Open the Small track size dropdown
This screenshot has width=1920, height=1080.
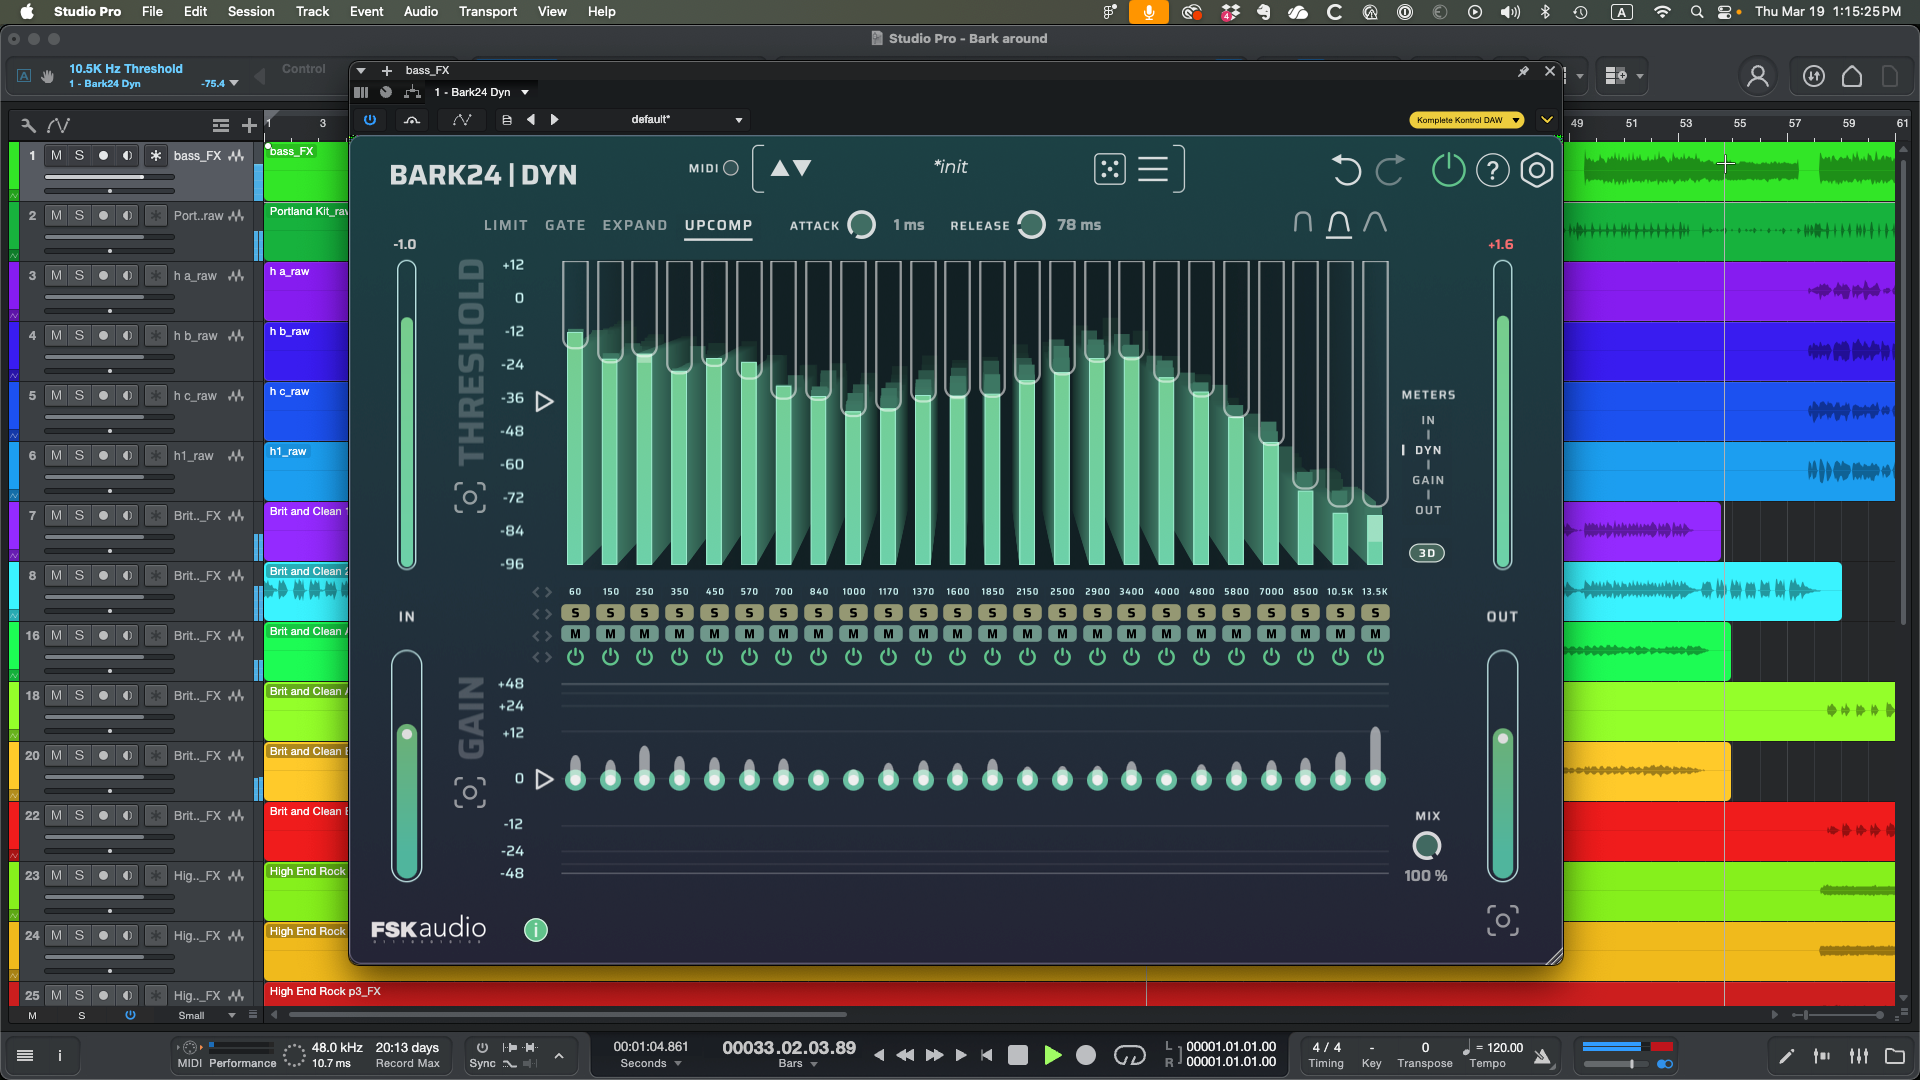pos(206,1016)
